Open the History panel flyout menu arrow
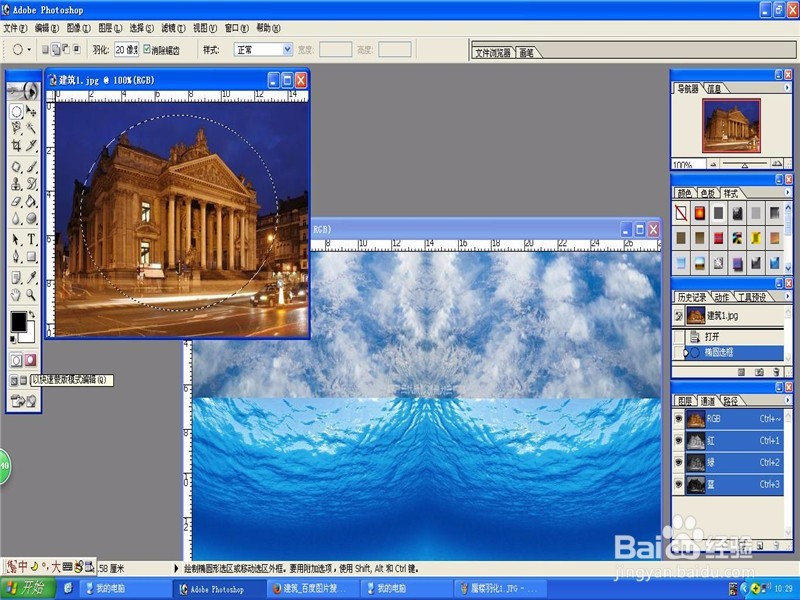The width and height of the screenshot is (800, 600). click(x=787, y=296)
